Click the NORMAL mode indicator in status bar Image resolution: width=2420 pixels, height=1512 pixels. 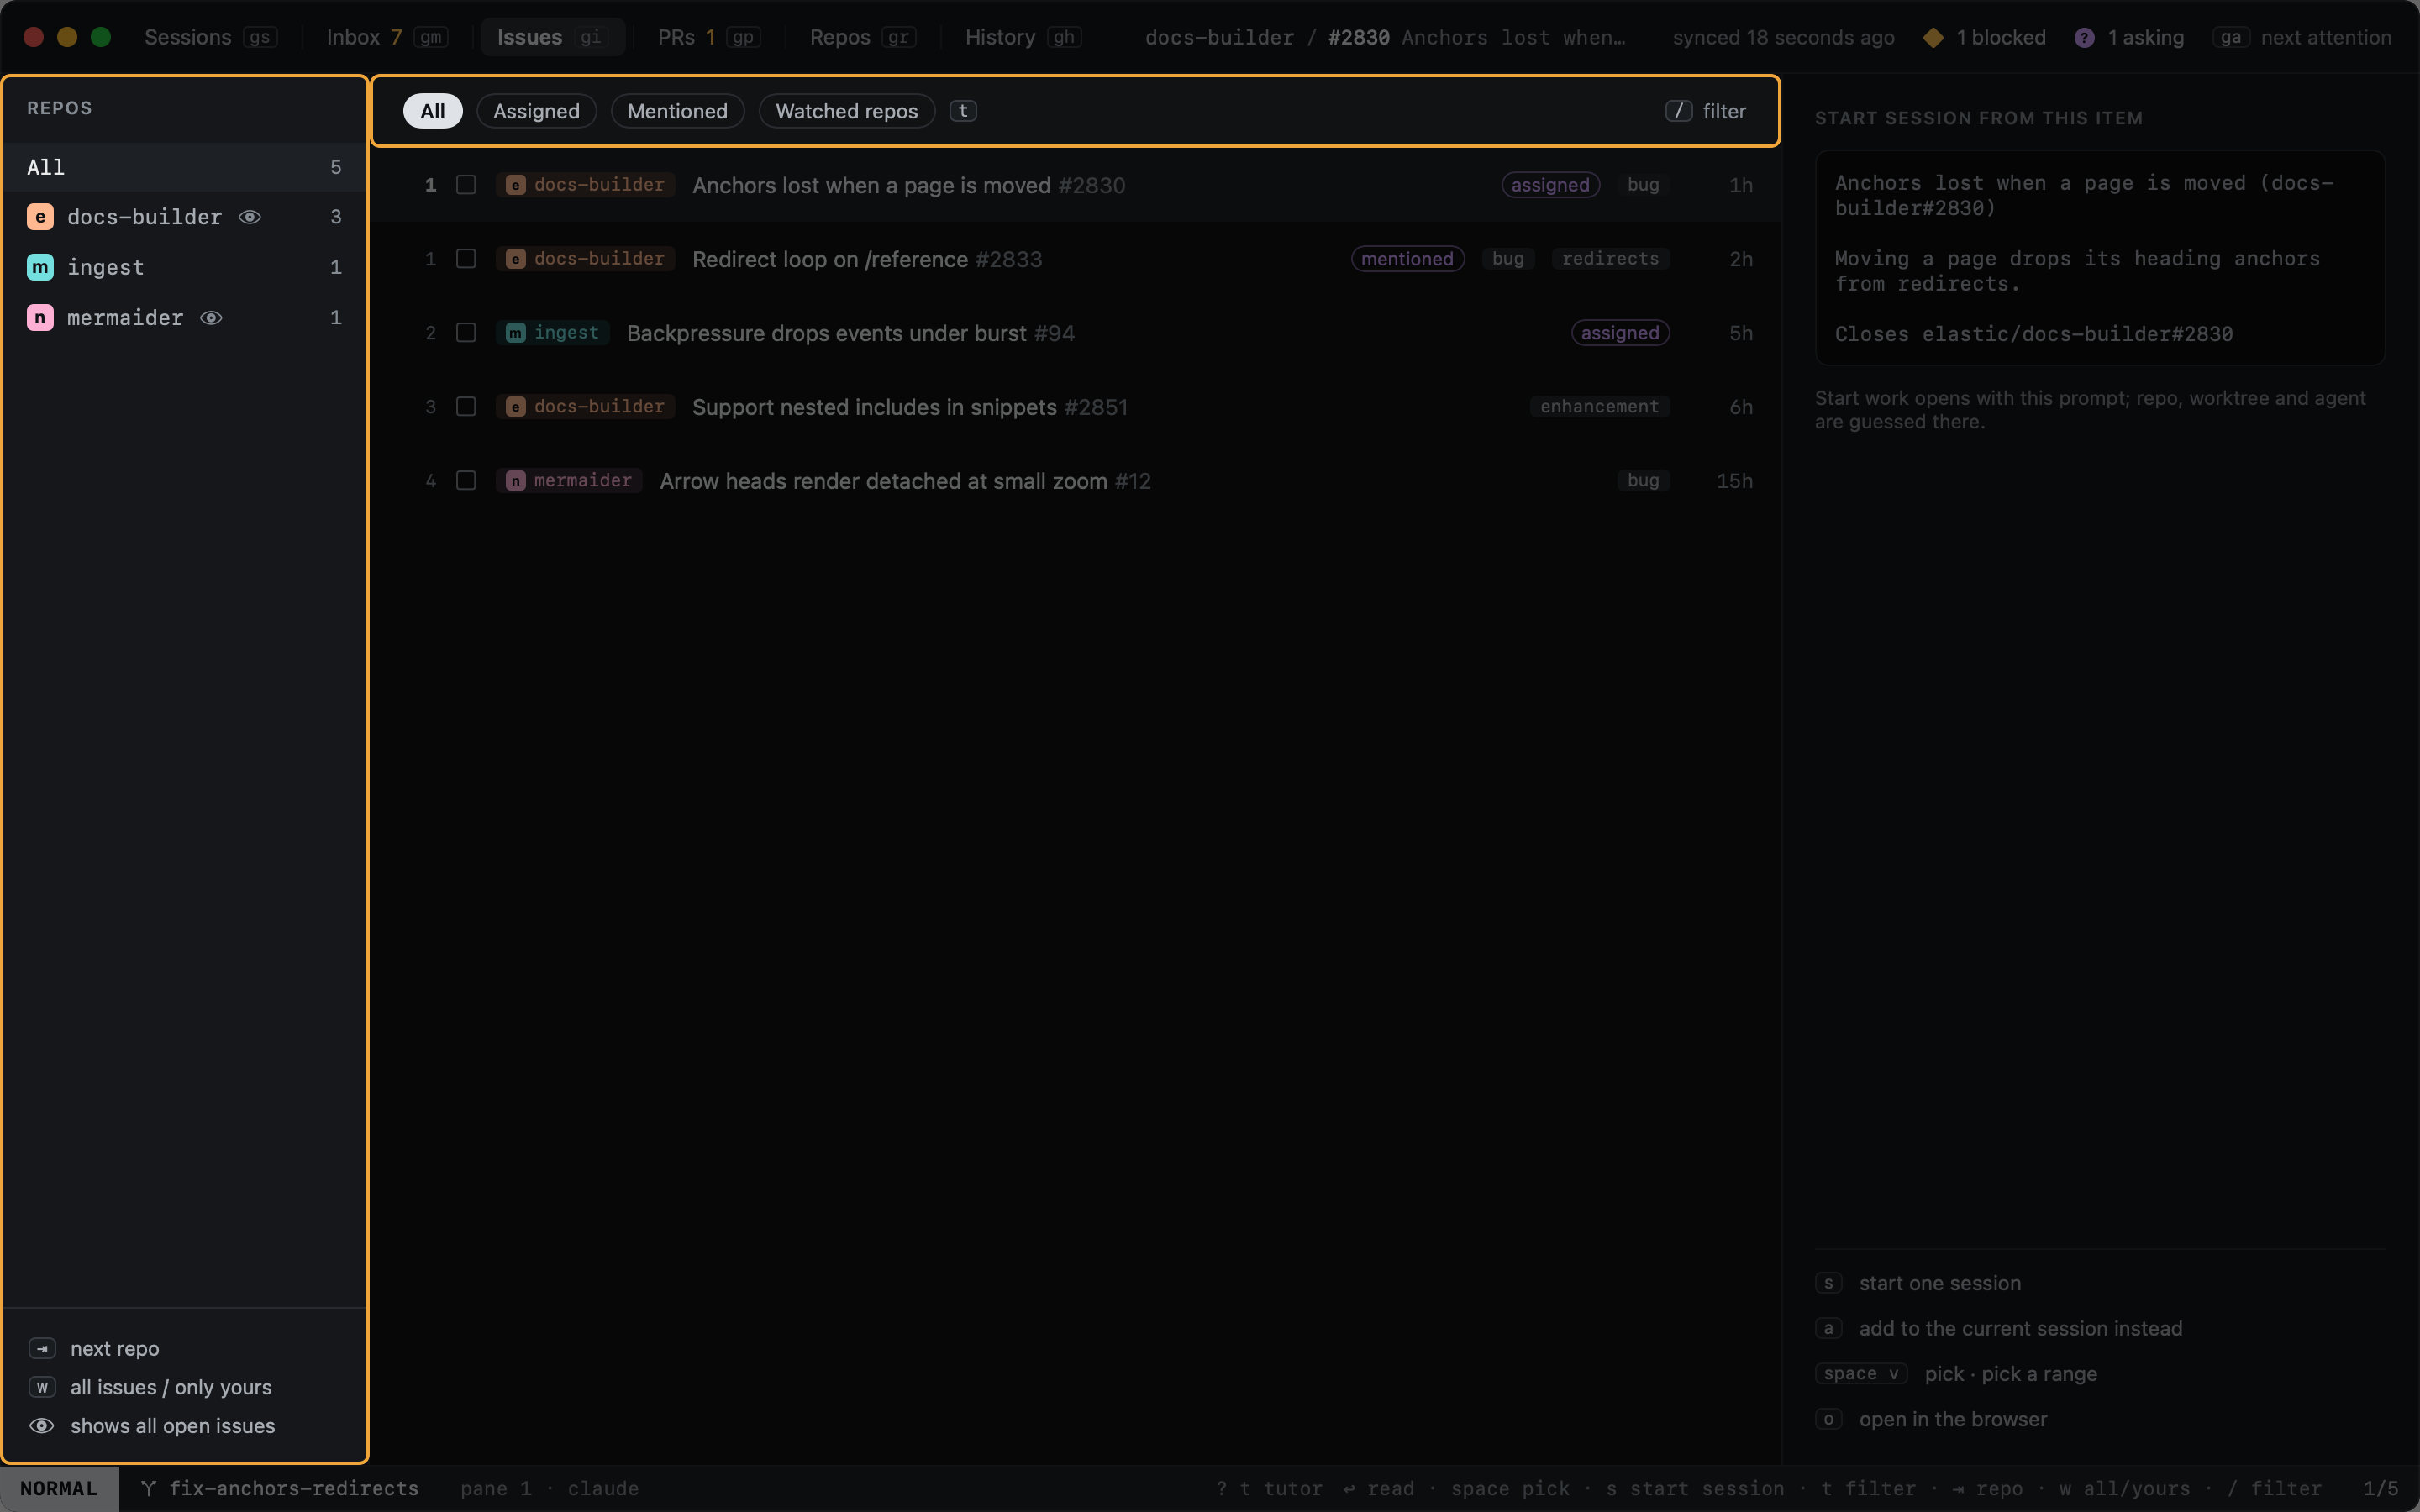pyautogui.click(x=59, y=1488)
